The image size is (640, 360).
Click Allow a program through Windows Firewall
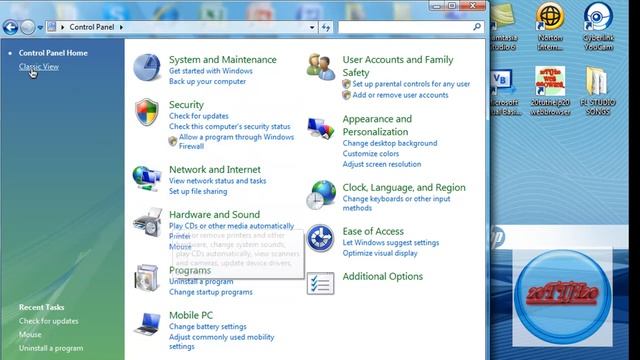(x=236, y=142)
